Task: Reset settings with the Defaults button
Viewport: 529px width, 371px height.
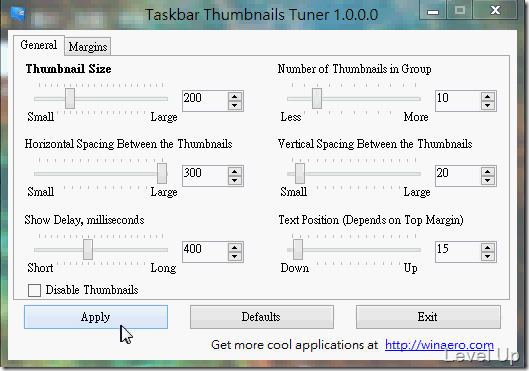Action: 262,317
